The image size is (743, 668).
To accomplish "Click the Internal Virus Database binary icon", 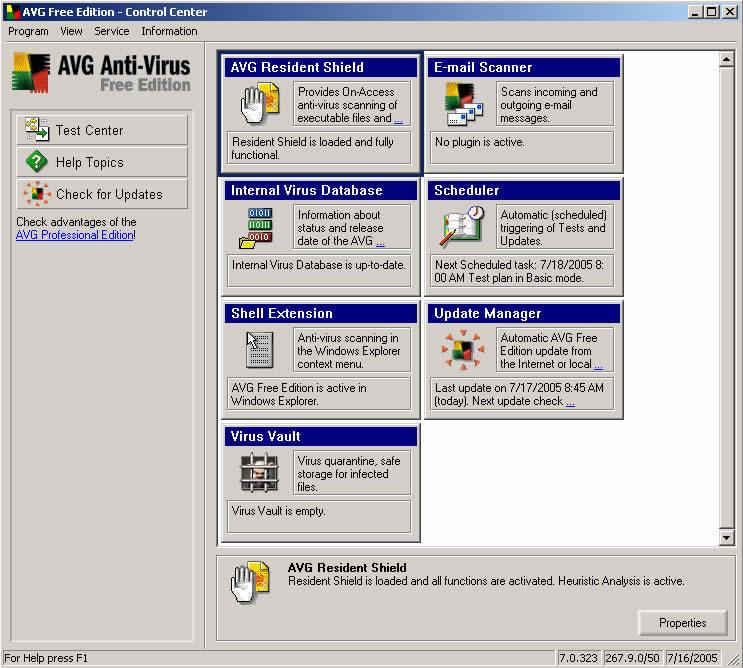I will (256, 228).
